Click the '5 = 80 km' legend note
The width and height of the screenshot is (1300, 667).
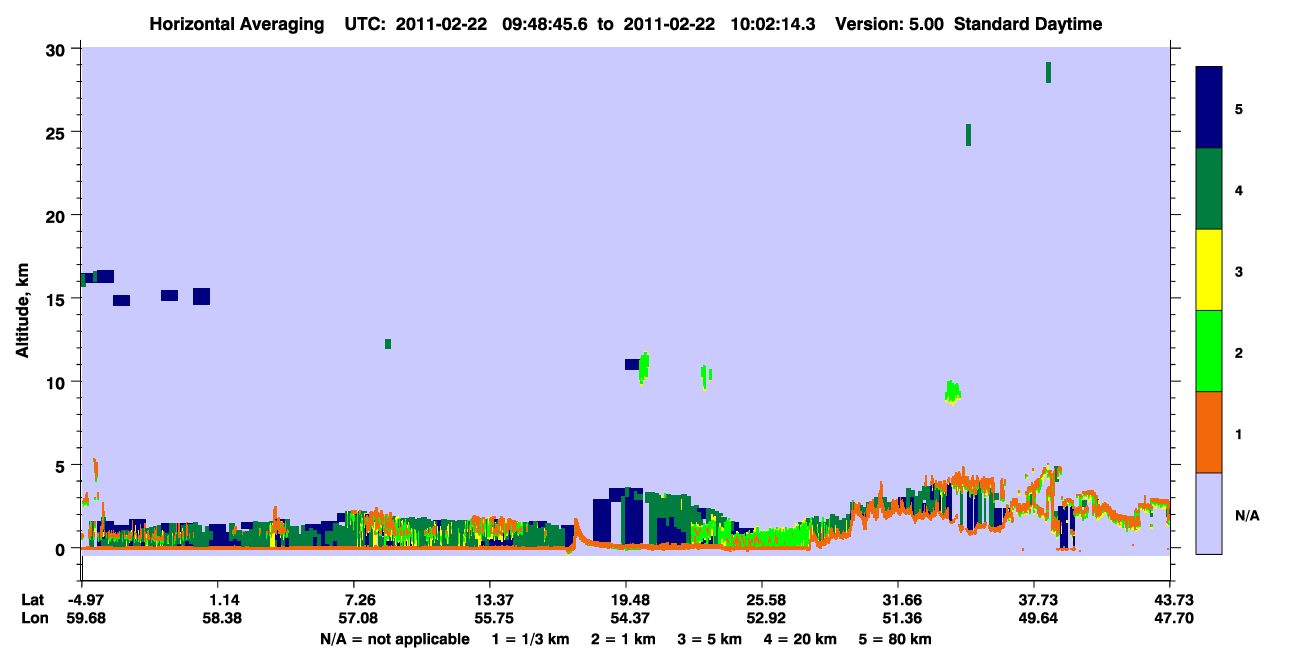896,639
